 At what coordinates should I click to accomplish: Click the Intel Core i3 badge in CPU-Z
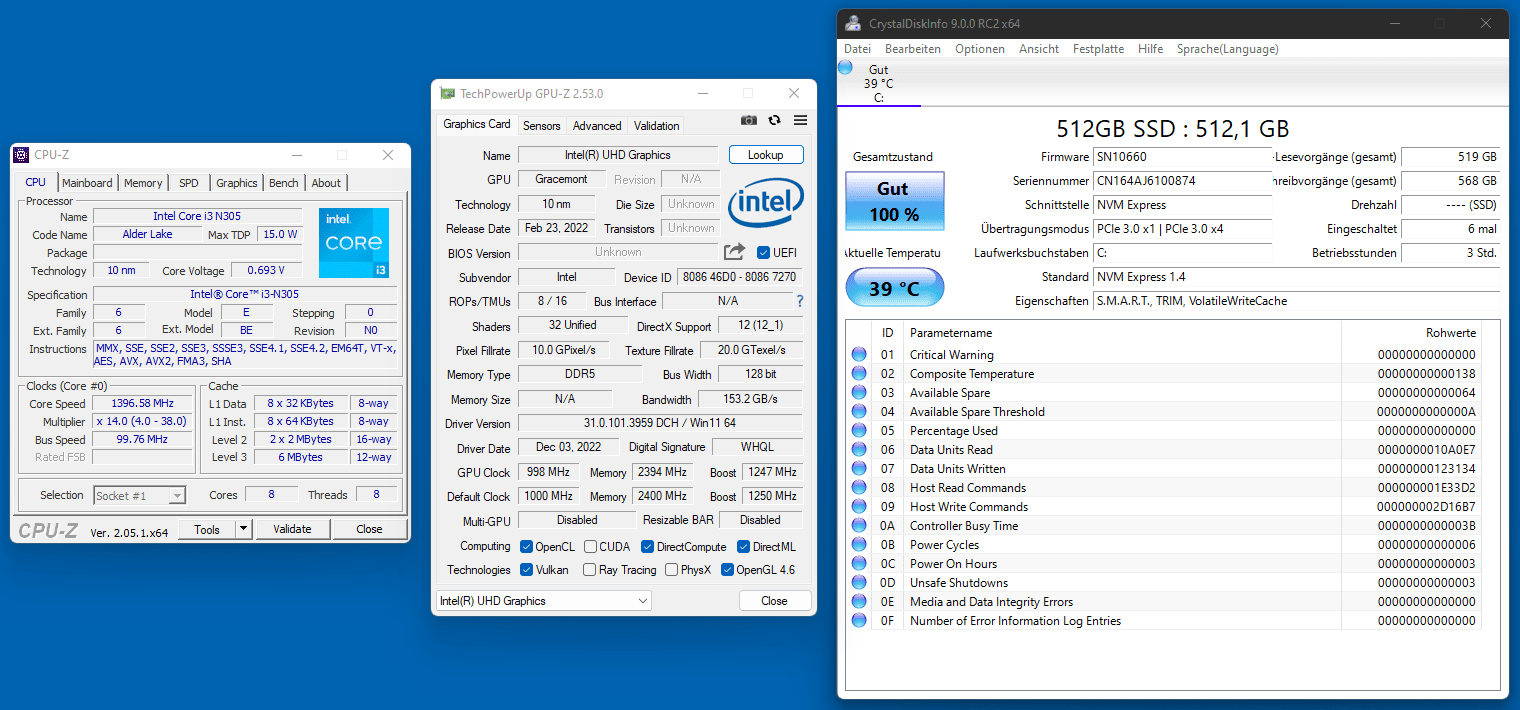pyautogui.click(x=354, y=243)
